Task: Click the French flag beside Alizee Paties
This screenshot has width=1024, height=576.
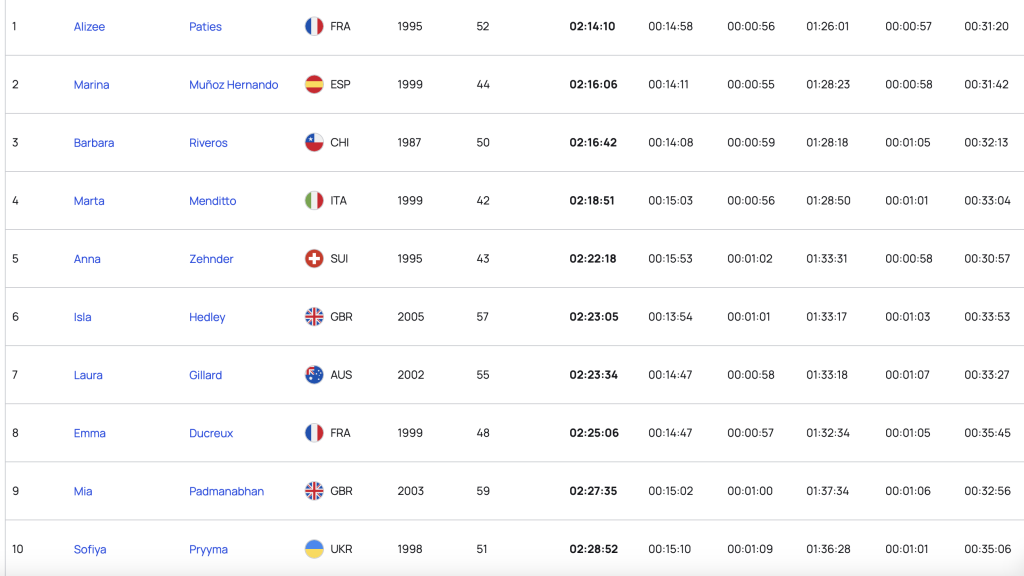Action: [x=314, y=27]
